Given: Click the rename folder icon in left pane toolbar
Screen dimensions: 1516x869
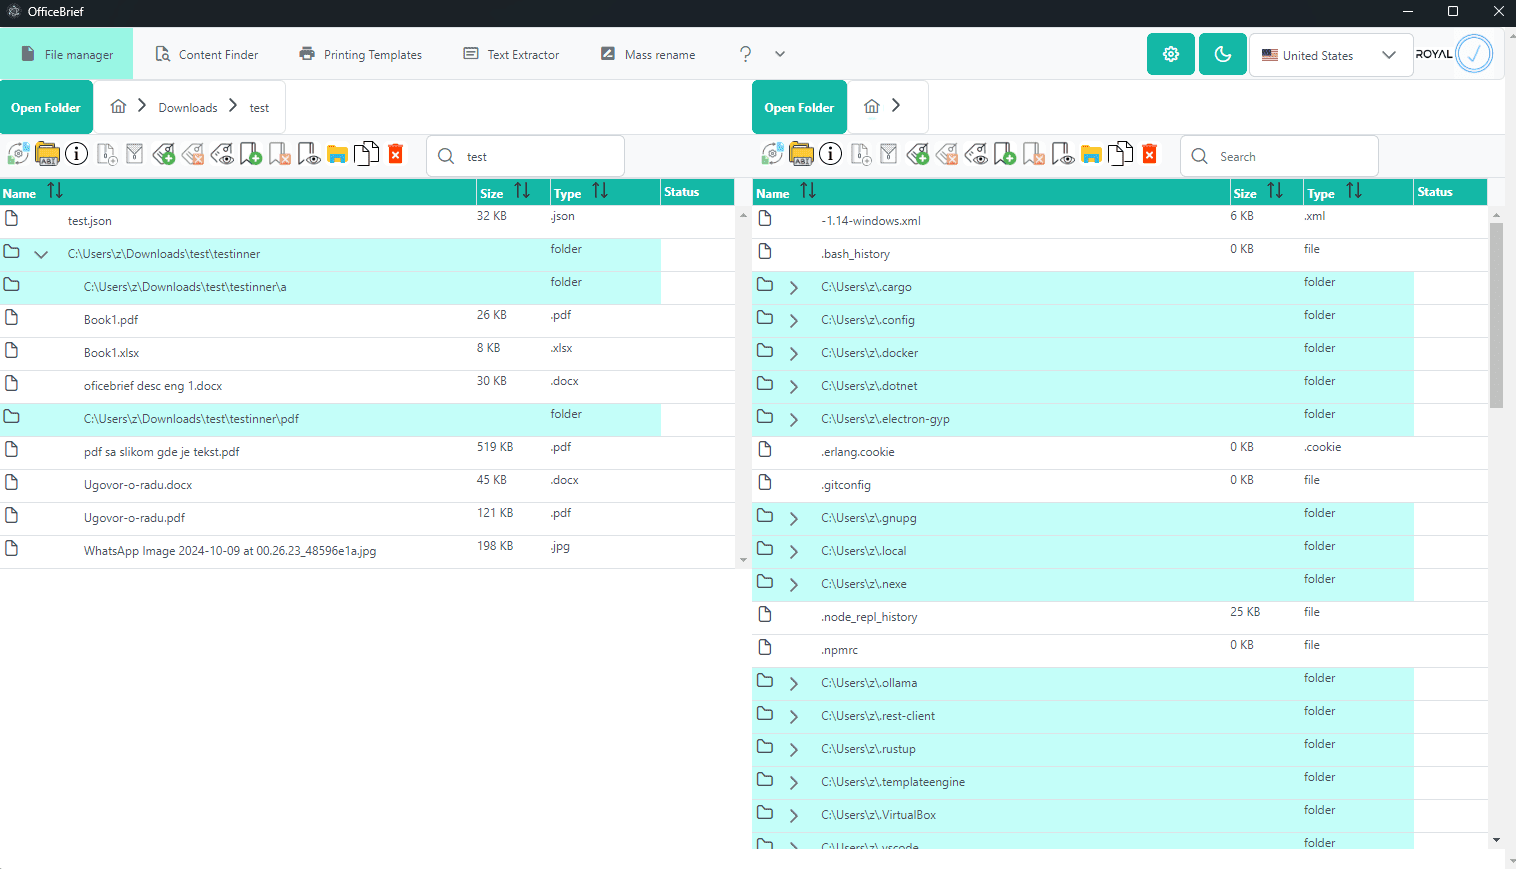Looking at the screenshot, I should click(47, 154).
